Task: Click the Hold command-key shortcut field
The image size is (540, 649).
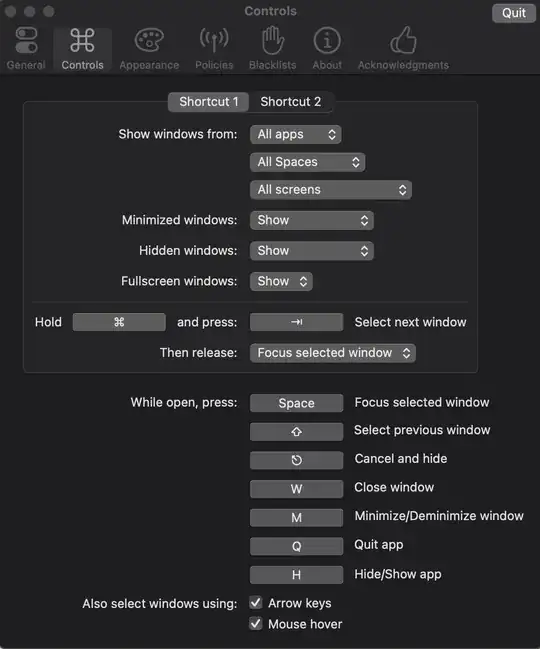Action: click(119, 322)
